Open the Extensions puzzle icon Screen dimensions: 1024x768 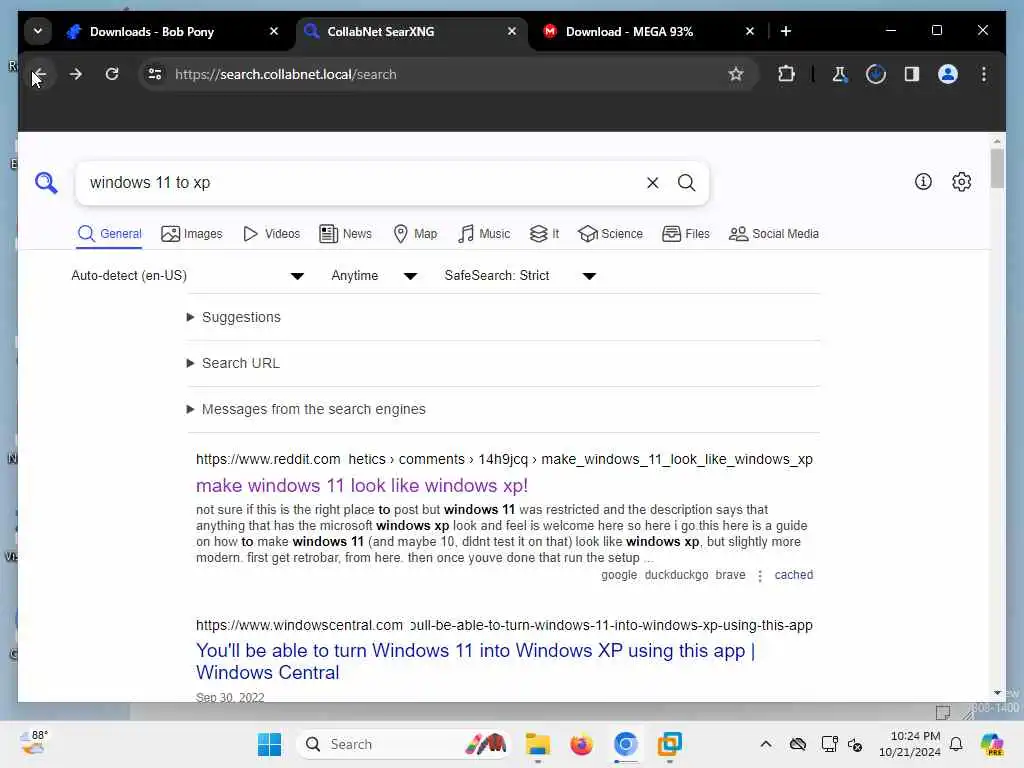point(786,74)
